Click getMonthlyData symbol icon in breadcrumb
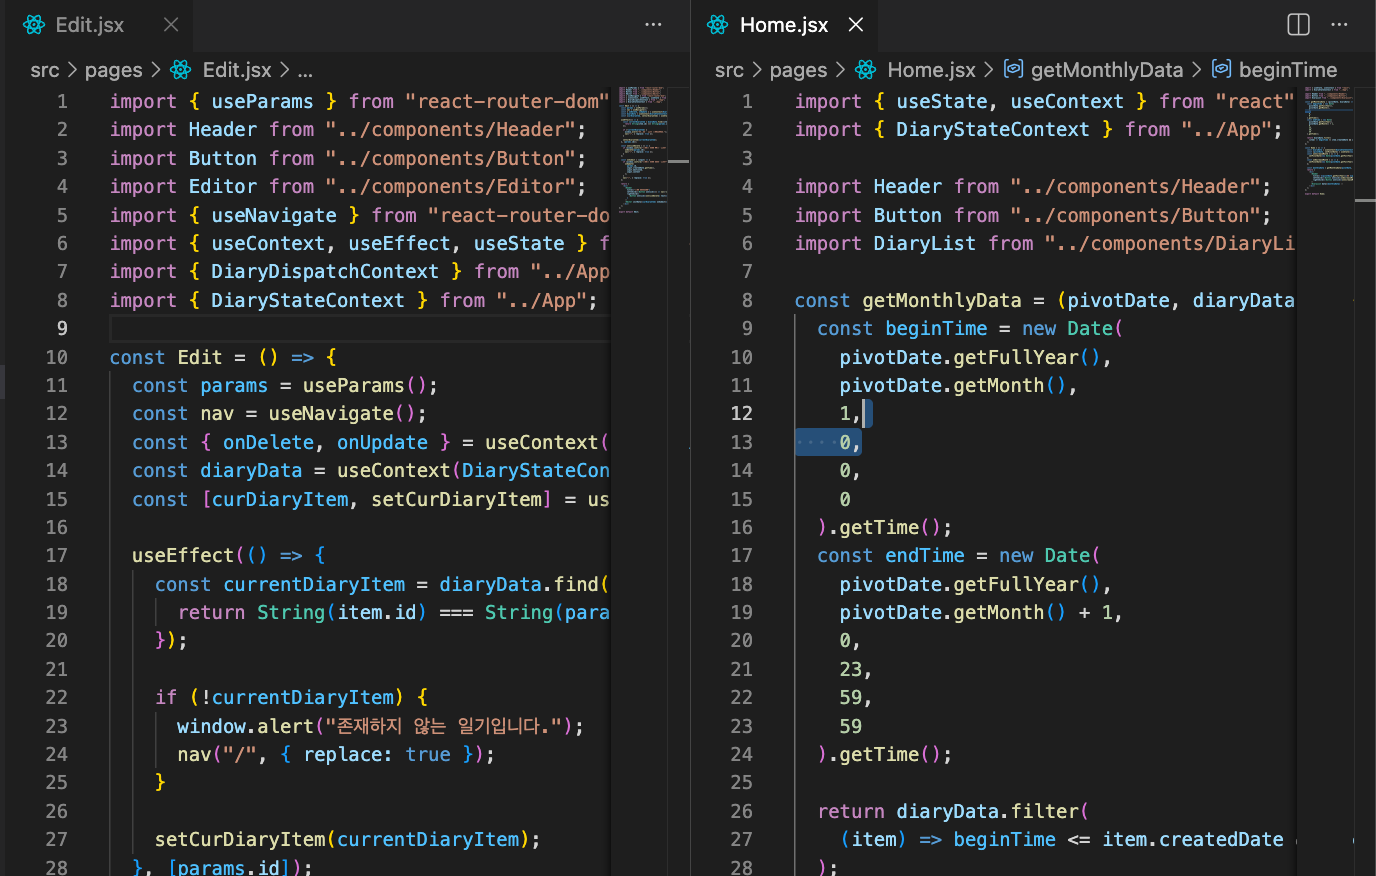Image resolution: width=1376 pixels, height=876 pixels. [x=1014, y=69]
